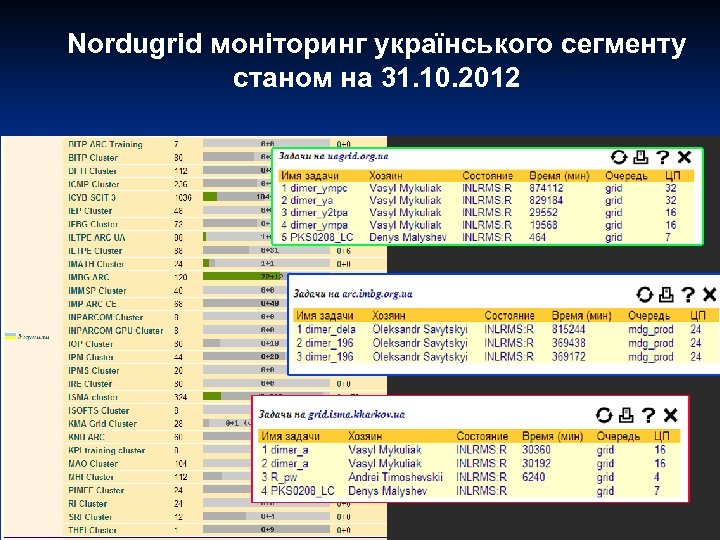The height and width of the screenshot is (540, 720).
Task: Select owner Oleksandr Savytskyi in the dimer_dela row
Action: 420,329
